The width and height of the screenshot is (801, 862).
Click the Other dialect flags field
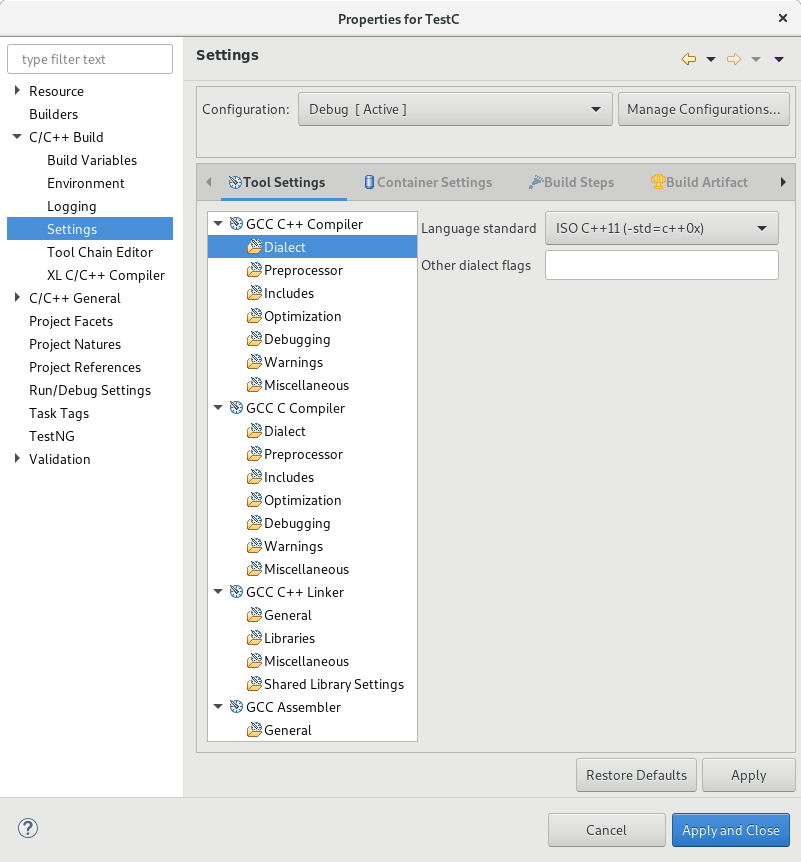pos(661,265)
